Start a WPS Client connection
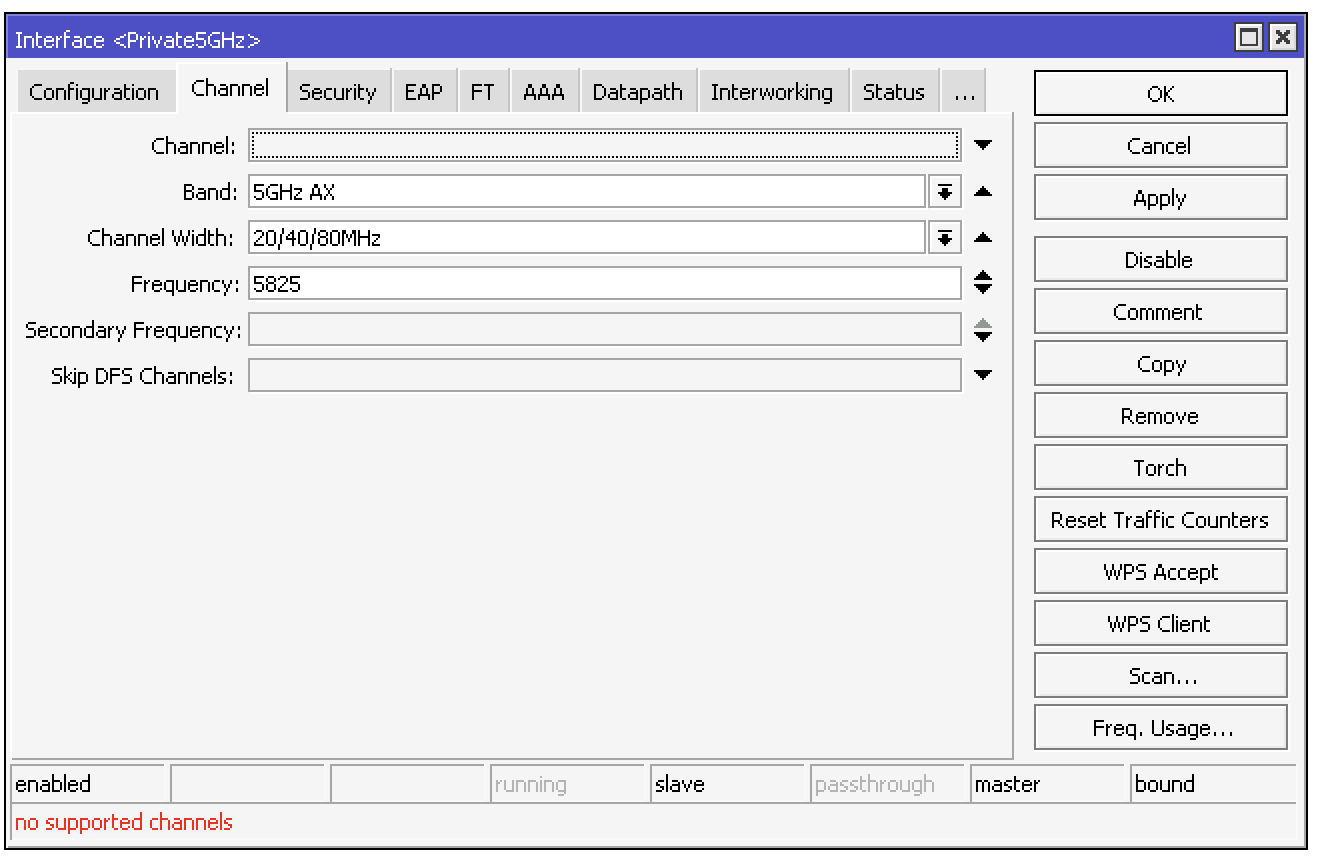This screenshot has height=858, width=1322. (x=1159, y=623)
